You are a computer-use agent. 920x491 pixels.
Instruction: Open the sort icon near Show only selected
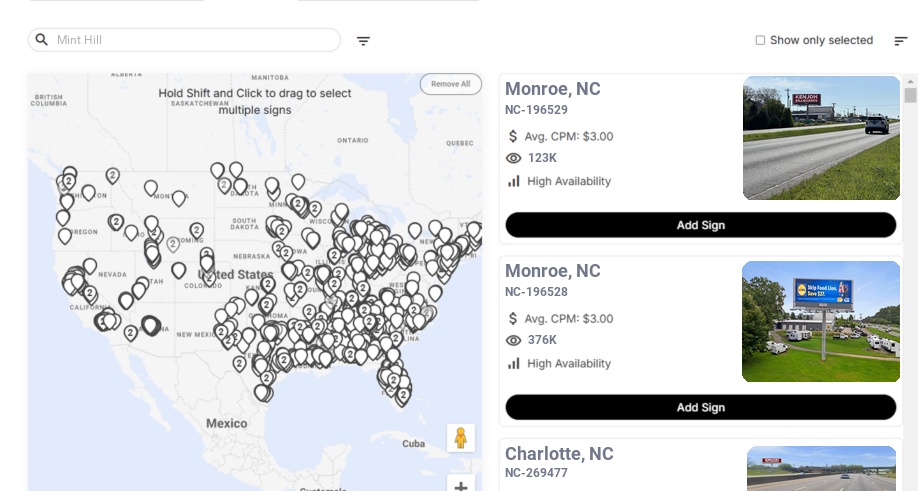(x=900, y=41)
